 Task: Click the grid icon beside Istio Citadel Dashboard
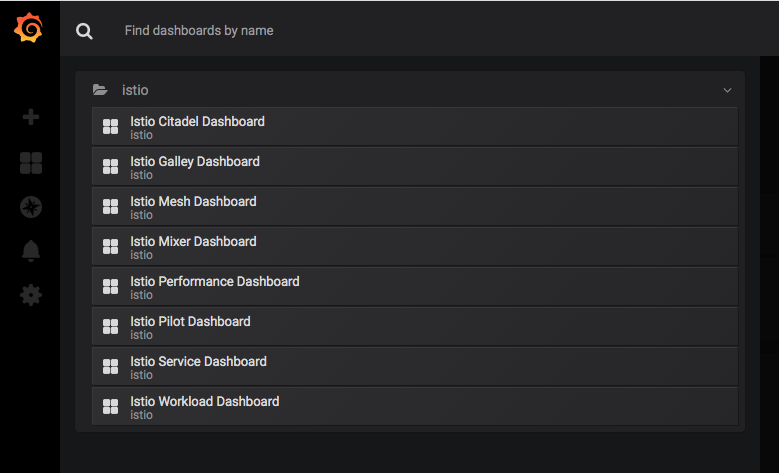(111, 128)
